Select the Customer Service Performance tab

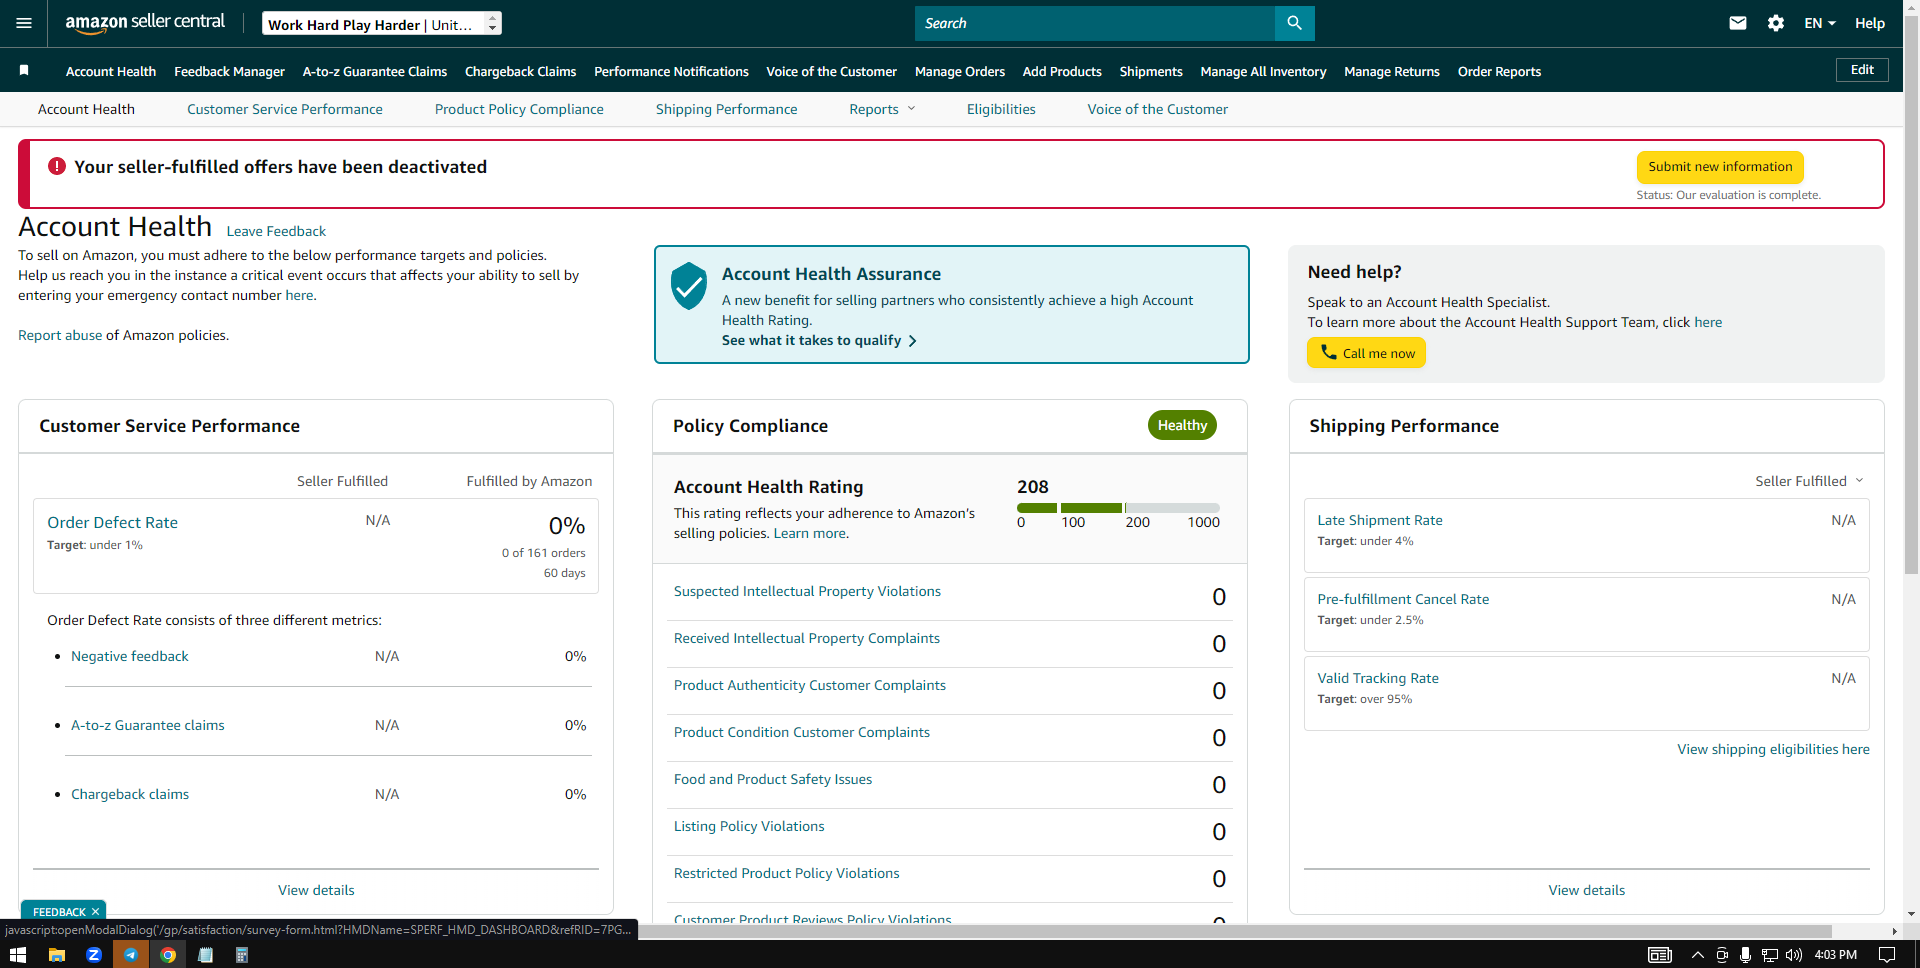pos(285,109)
